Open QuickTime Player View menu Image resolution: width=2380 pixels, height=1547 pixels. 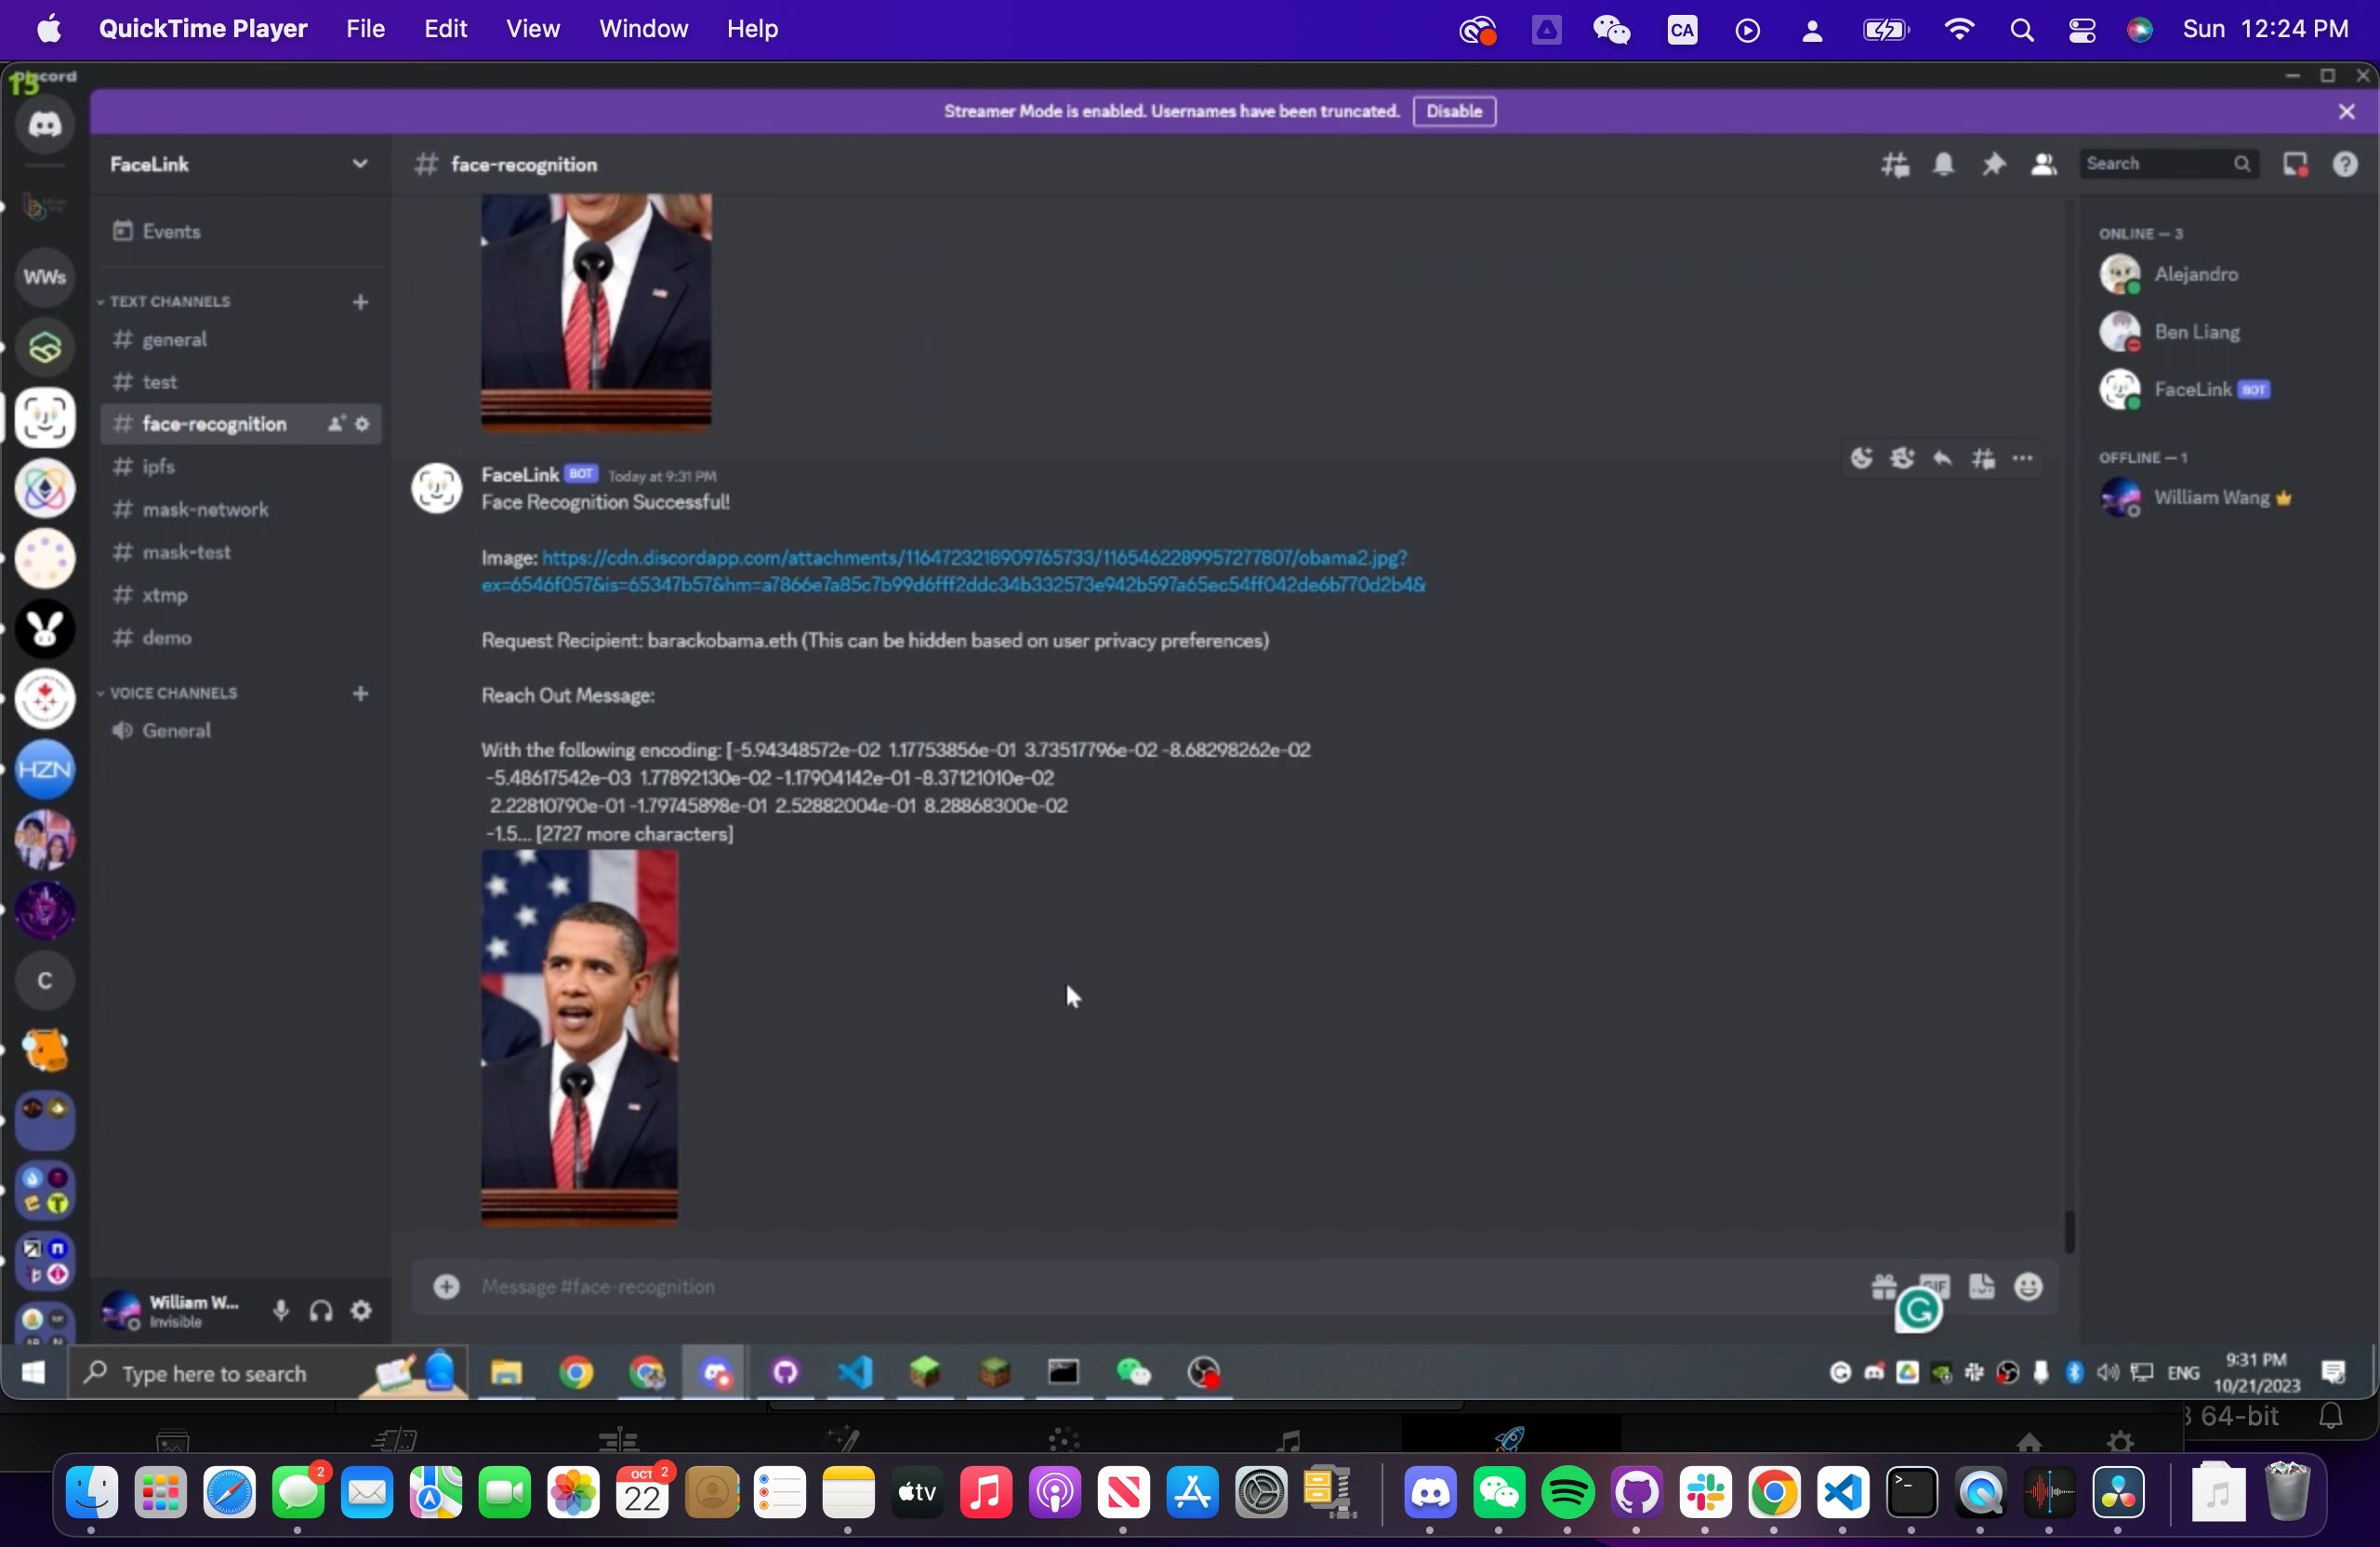point(532,29)
